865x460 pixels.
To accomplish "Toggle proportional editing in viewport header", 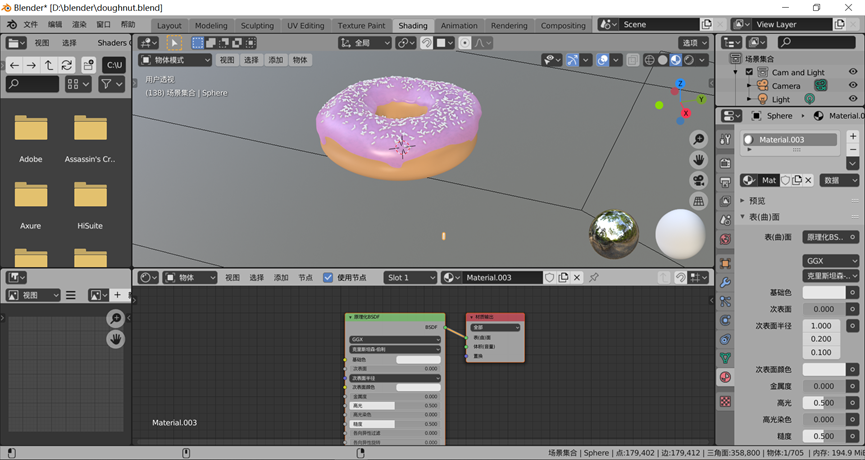I will pyautogui.click(x=464, y=42).
